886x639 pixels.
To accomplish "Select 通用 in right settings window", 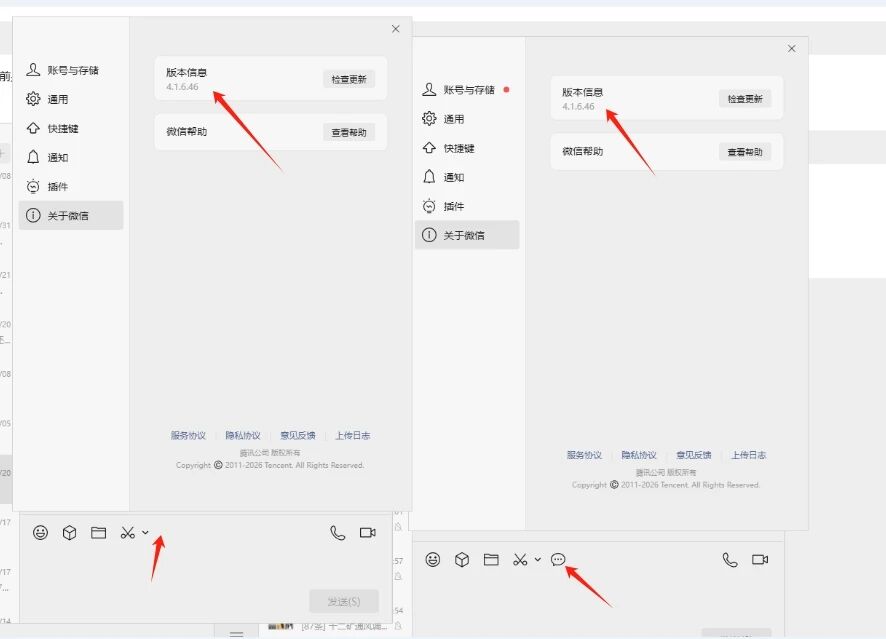I will pos(467,119).
